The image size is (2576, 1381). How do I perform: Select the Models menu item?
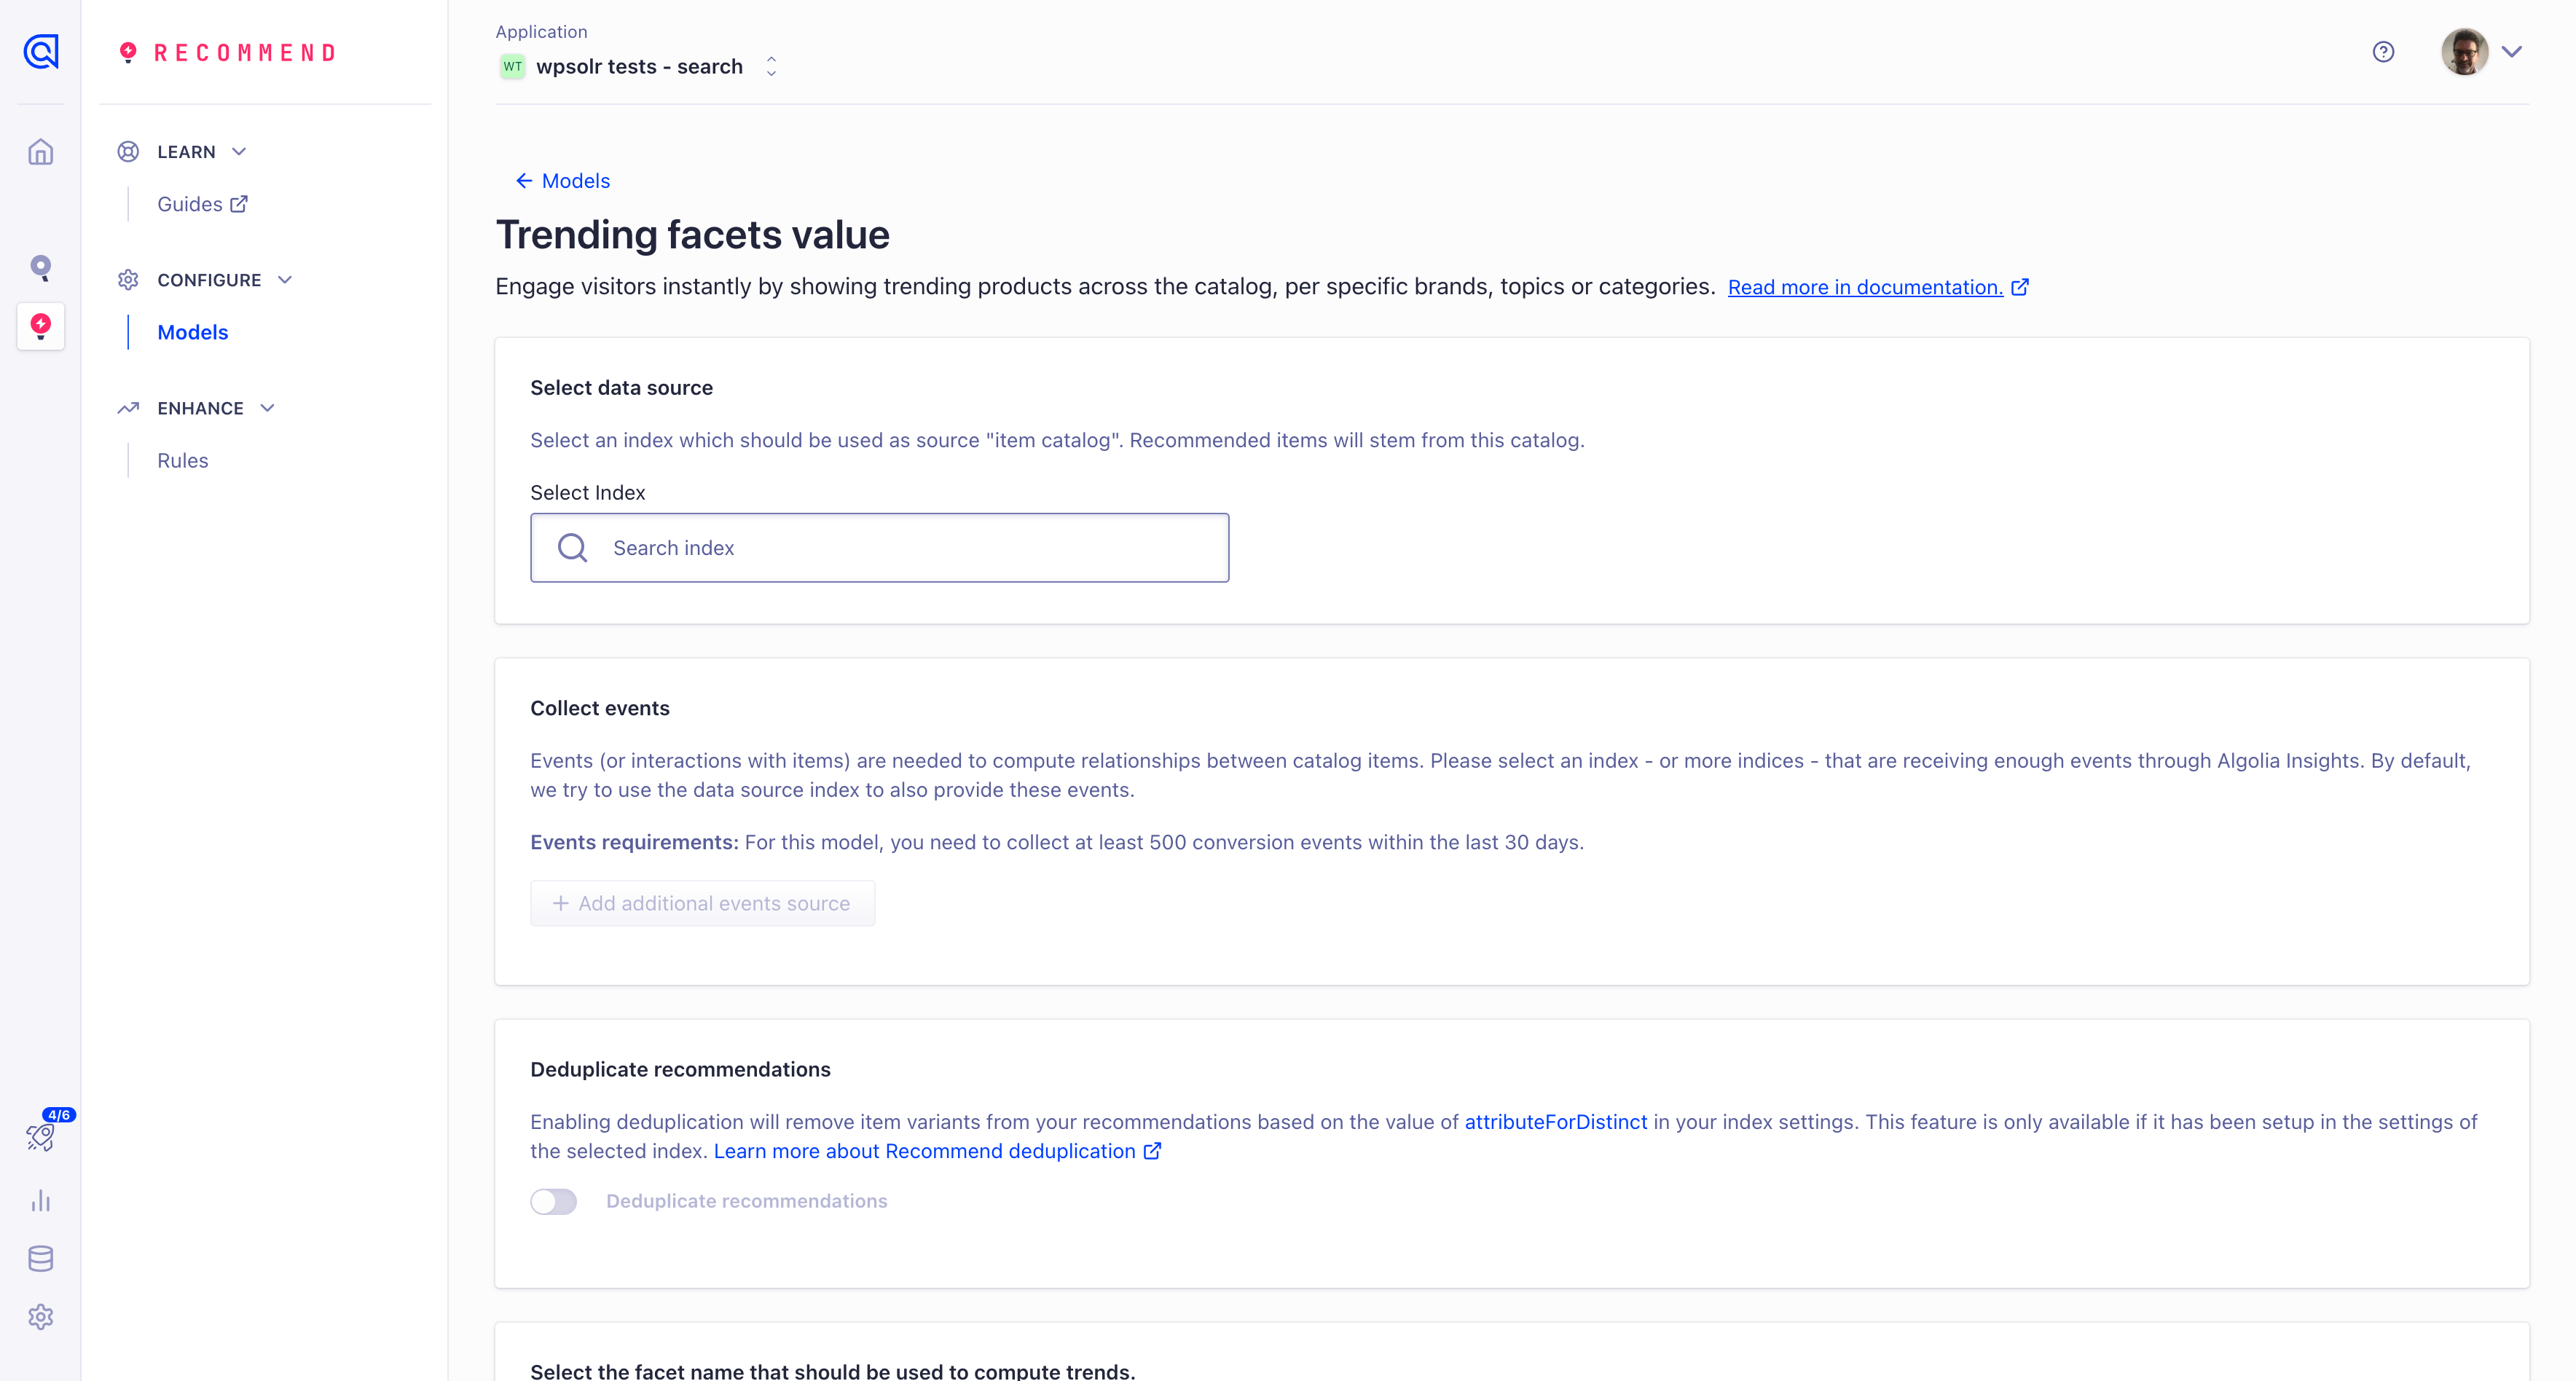[x=193, y=332]
